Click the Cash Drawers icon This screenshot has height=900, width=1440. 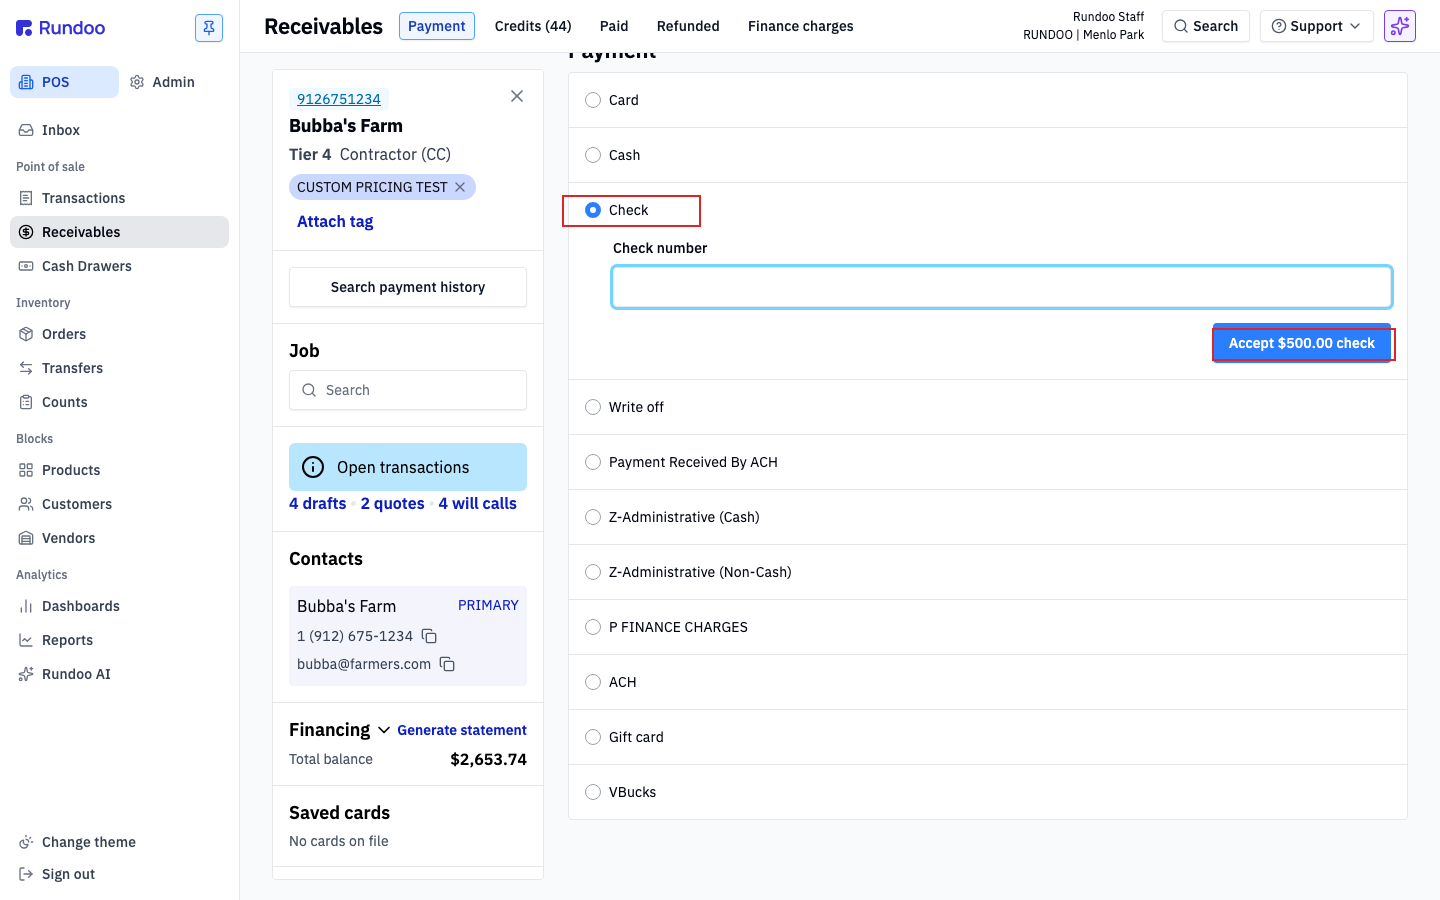(26, 266)
